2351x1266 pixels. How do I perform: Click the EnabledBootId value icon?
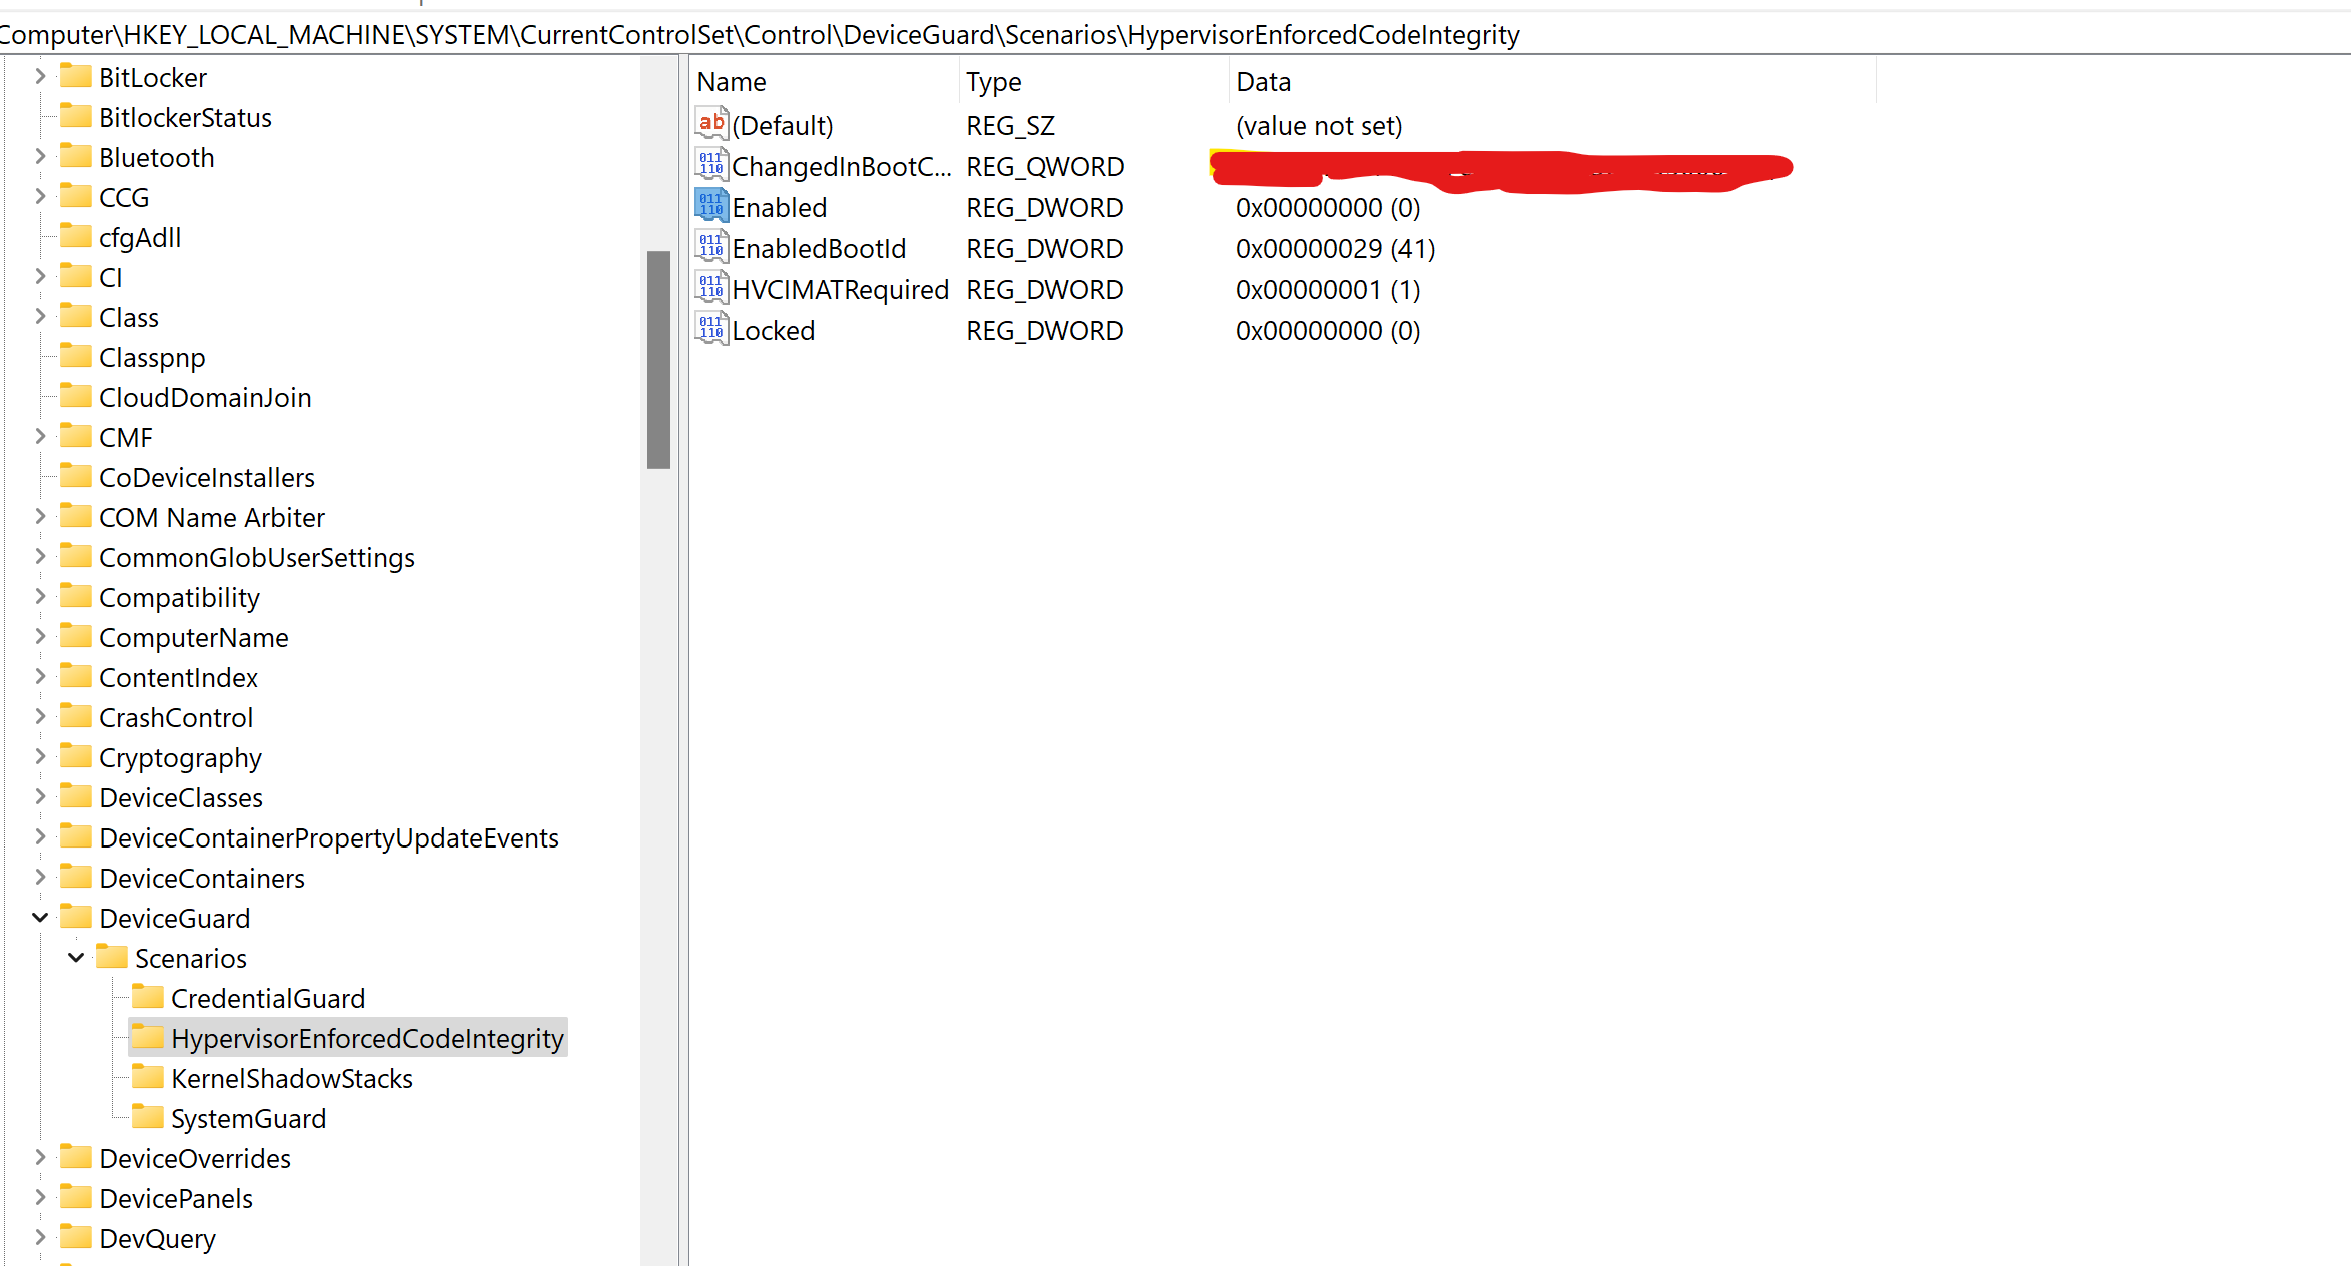(711, 247)
